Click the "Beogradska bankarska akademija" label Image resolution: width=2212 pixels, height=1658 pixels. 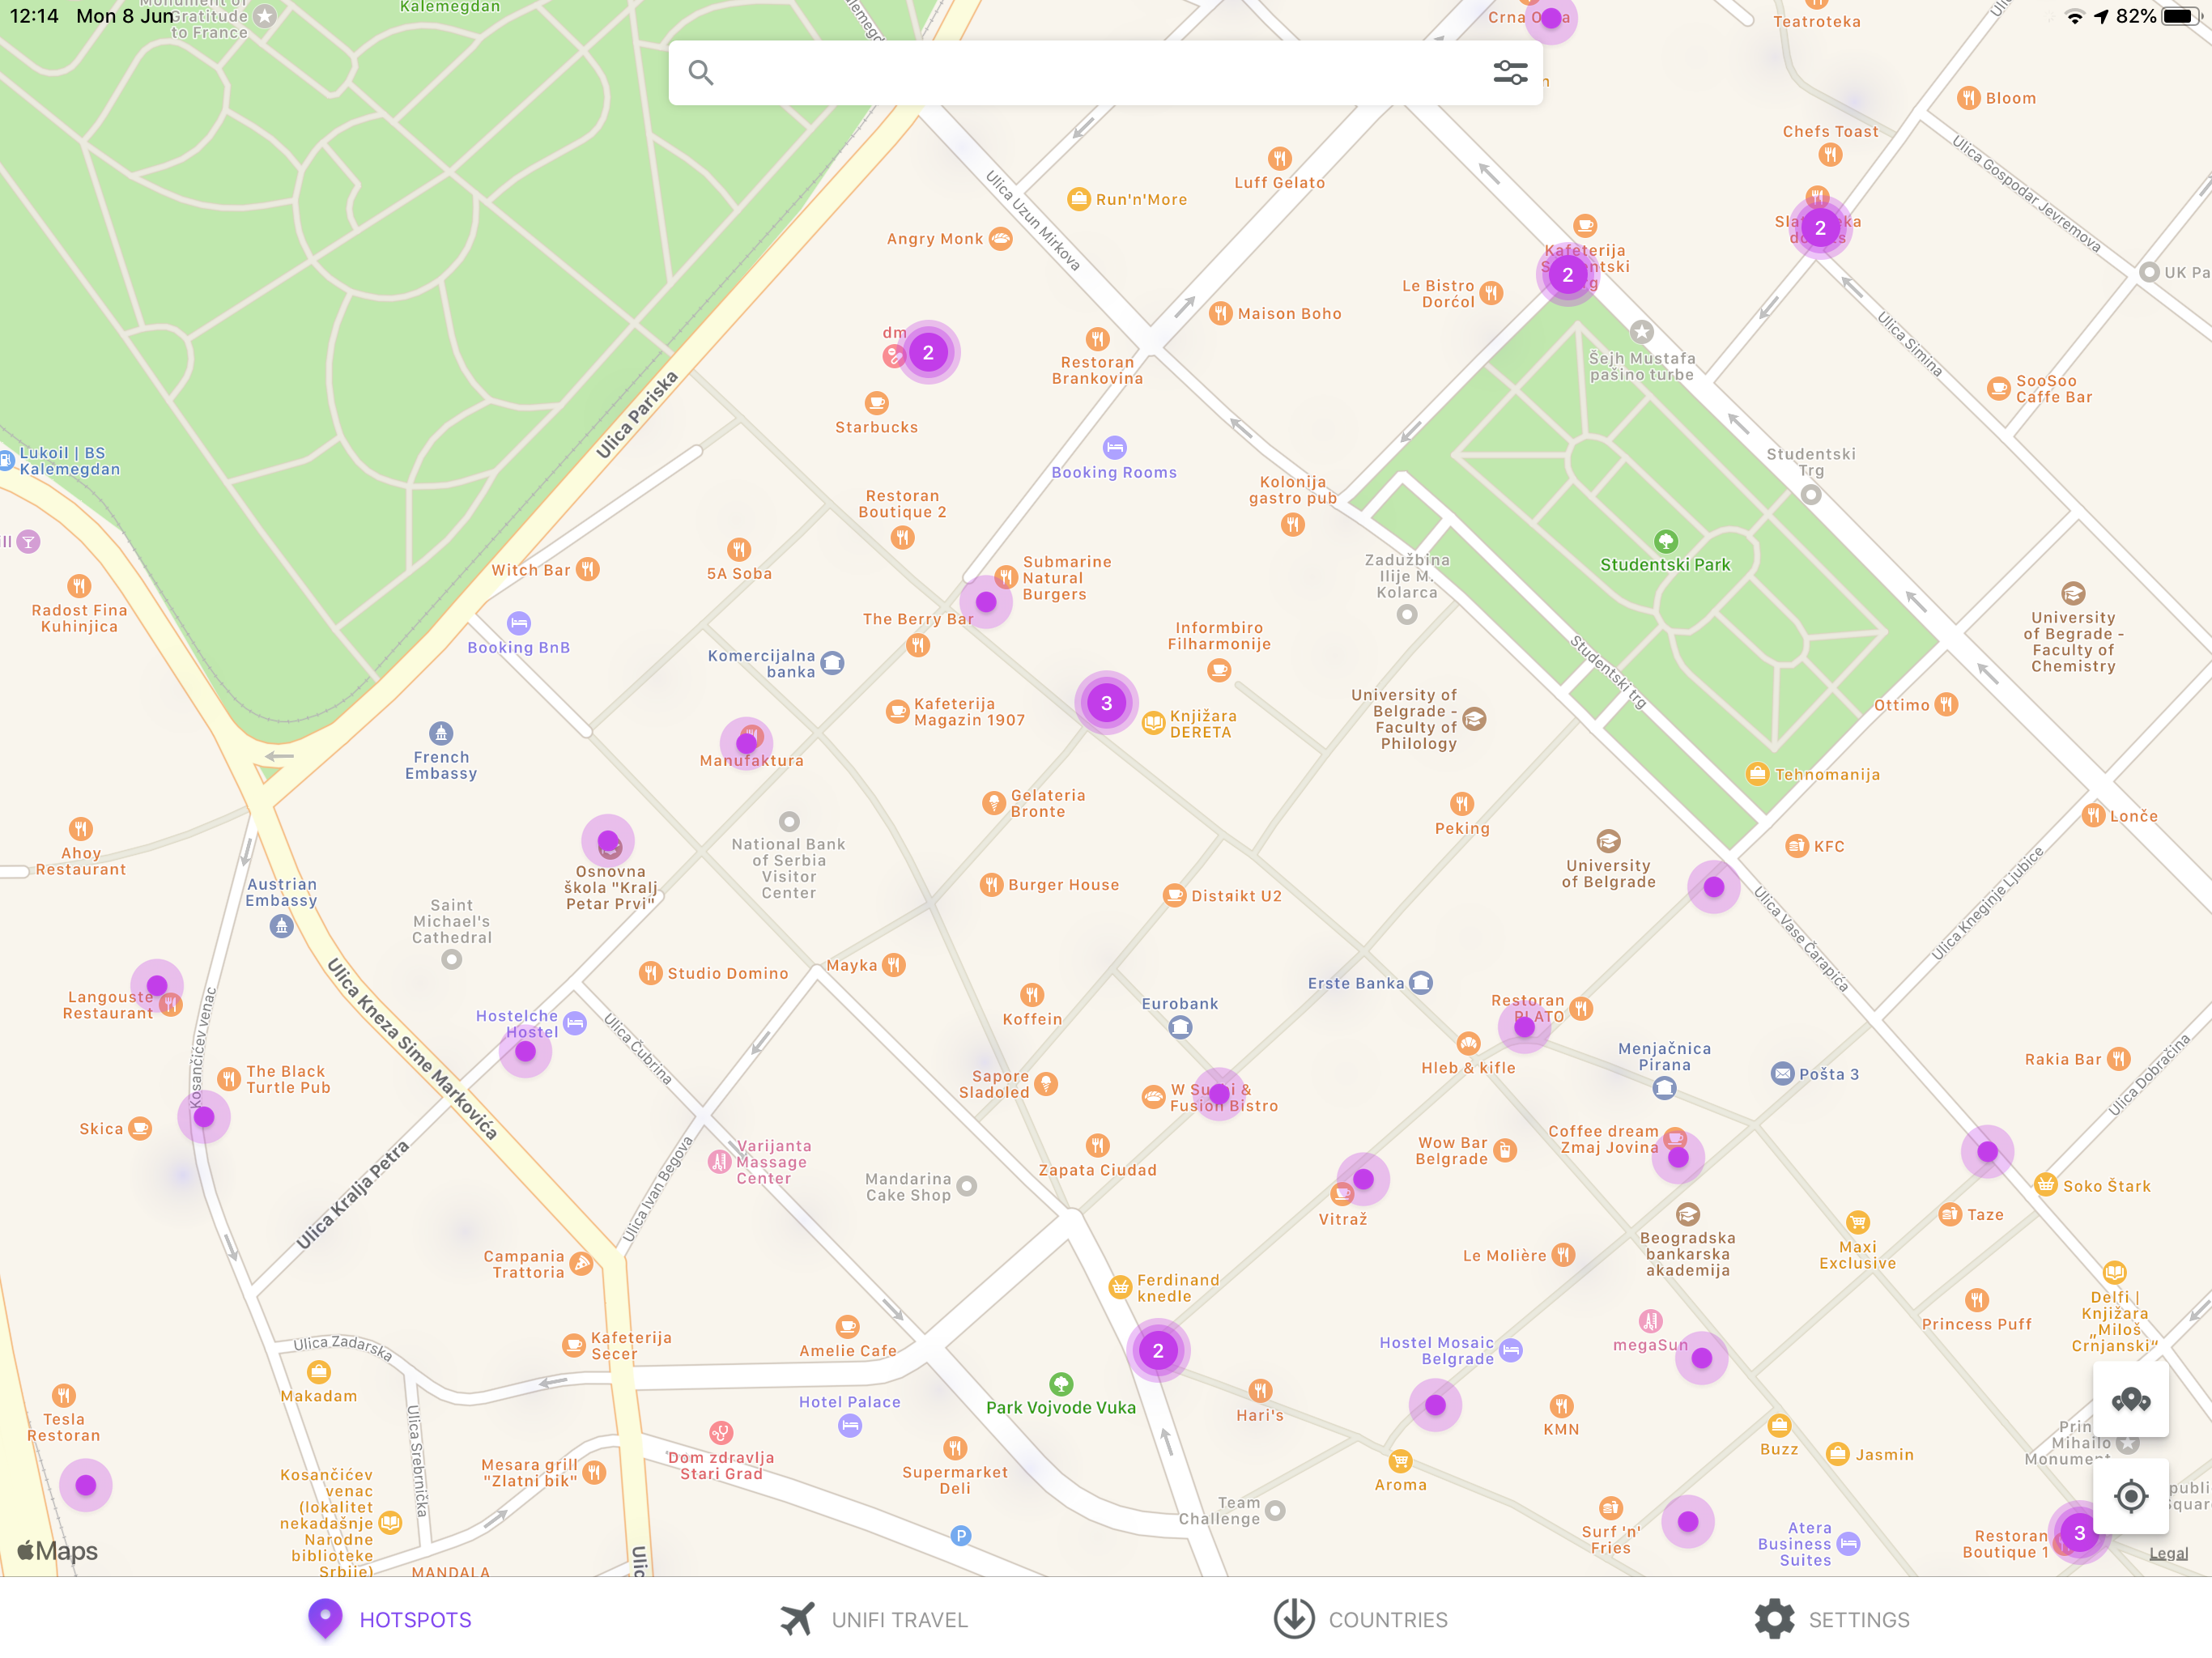pos(1688,1254)
